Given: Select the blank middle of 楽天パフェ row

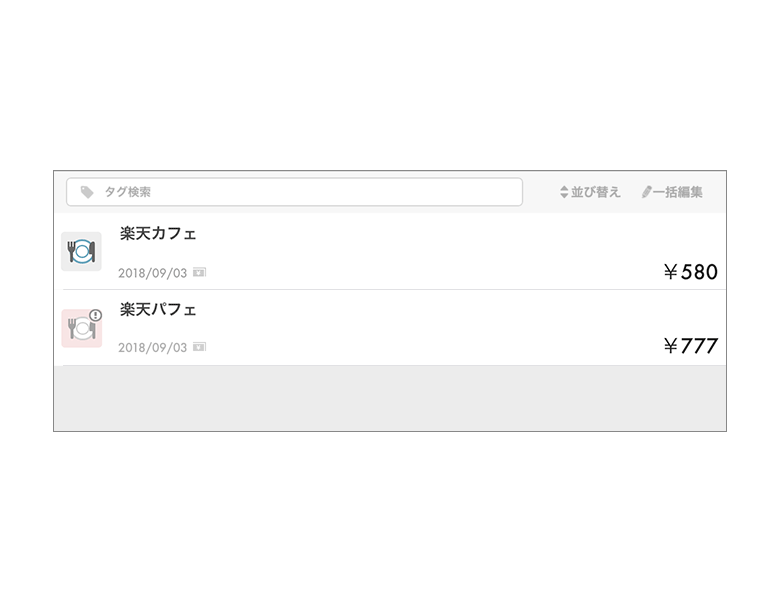Looking at the screenshot, I should click(420, 328).
